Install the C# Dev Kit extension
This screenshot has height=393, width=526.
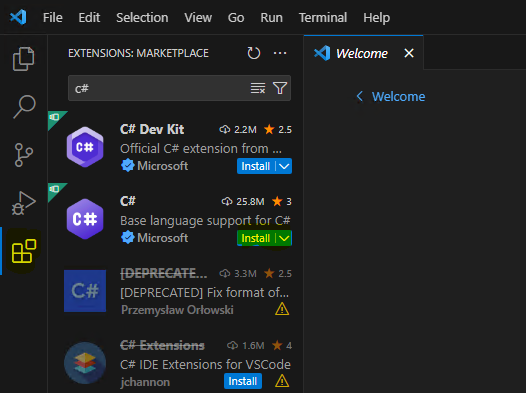[x=256, y=166]
